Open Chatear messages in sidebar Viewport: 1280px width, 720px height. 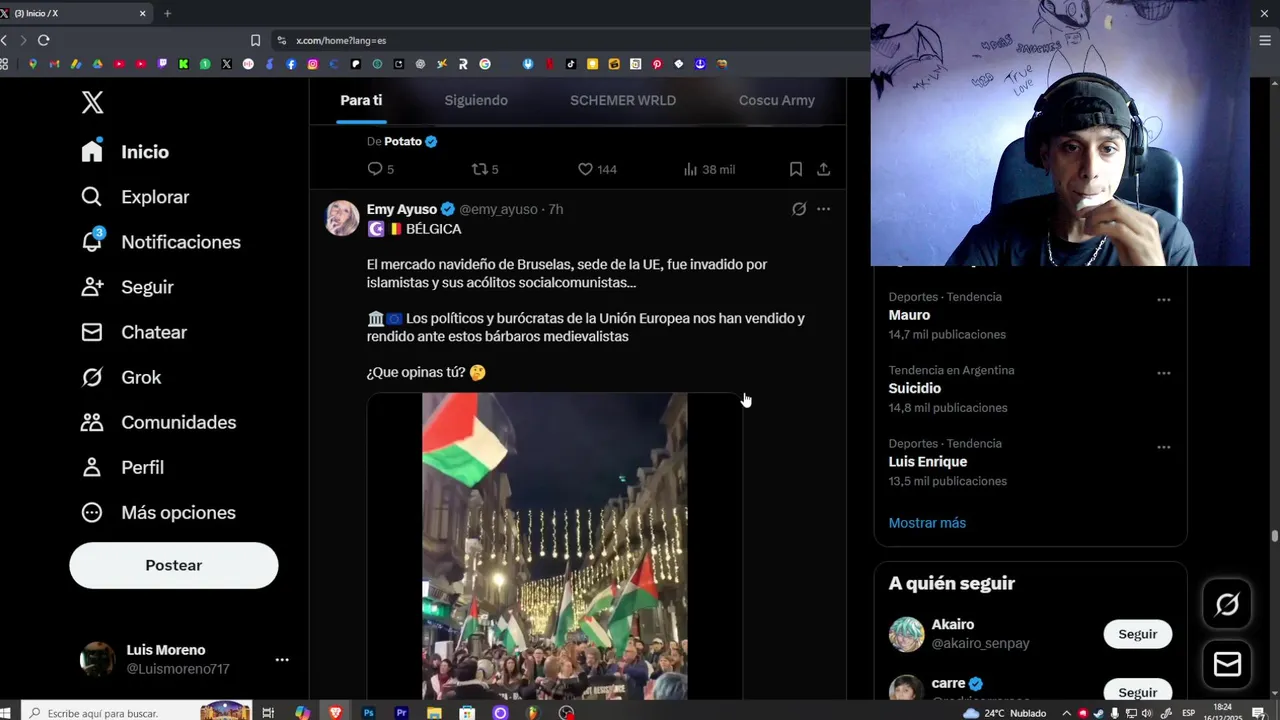[134, 332]
